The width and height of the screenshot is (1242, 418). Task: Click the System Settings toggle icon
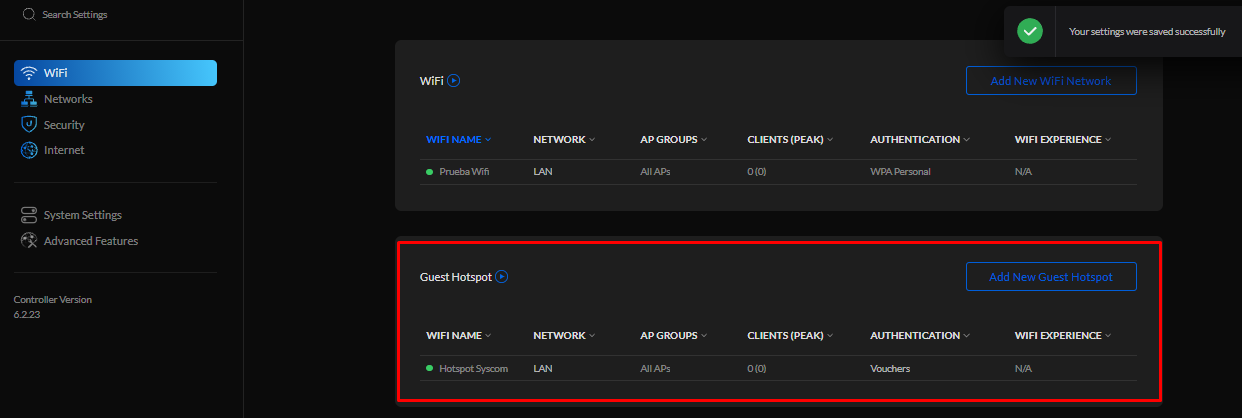pyautogui.click(x=28, y=215)
